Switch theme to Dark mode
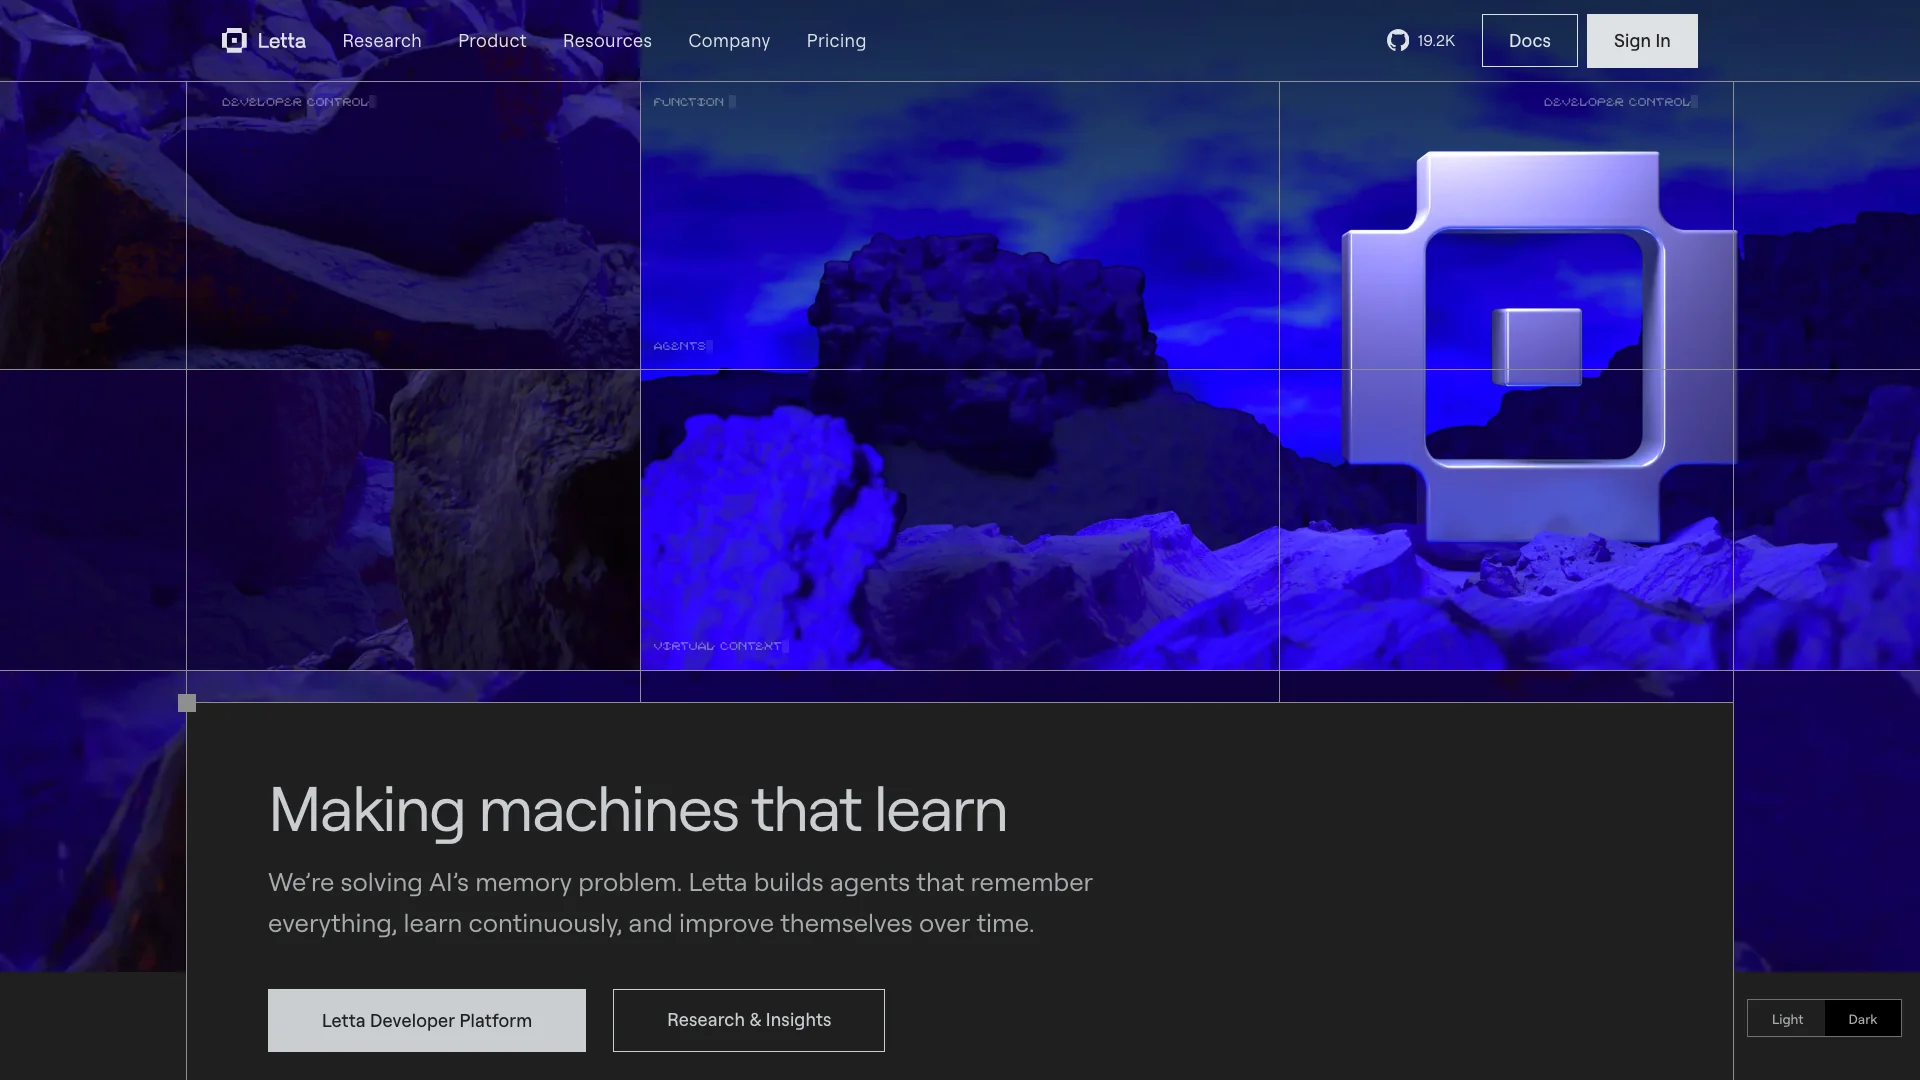Image resolution: width=1920 pixels, height=1080 pixels. click(1862, 1019)
